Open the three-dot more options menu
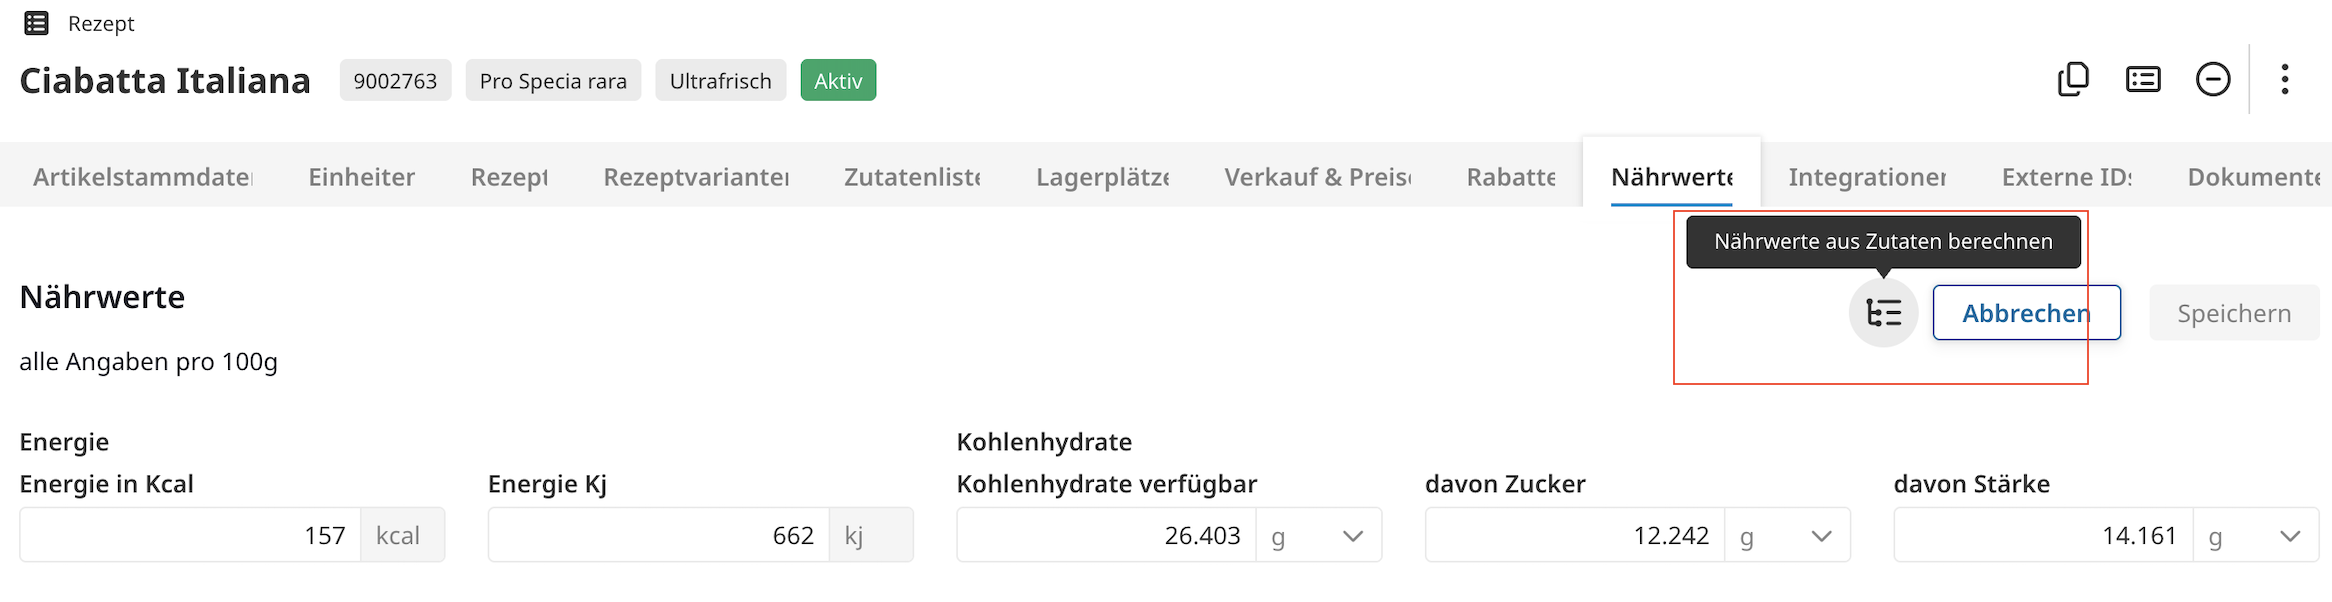The width and height of the screenshot is (2332, 602). (x=2285, y=79)
